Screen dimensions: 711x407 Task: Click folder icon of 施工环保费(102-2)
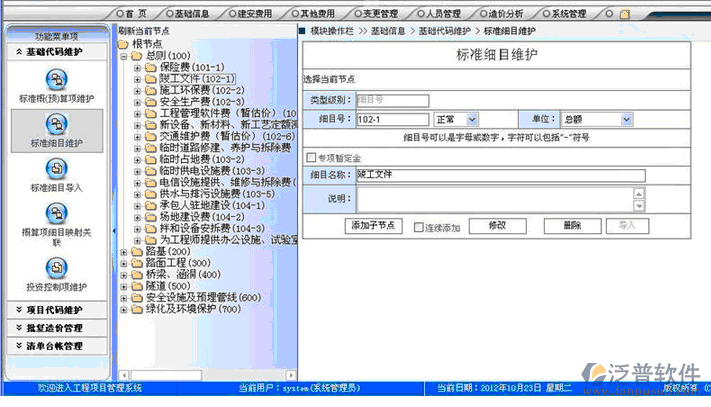coord(151,91)
